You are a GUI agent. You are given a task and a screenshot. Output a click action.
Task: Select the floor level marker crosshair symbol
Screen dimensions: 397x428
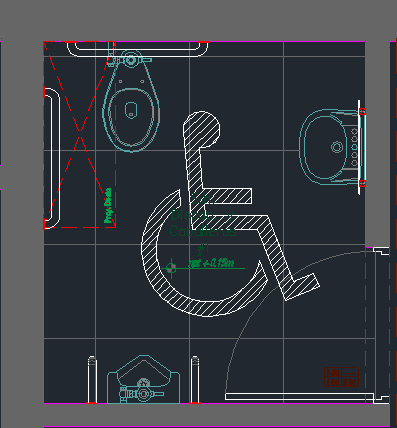[x=171, y=268]
